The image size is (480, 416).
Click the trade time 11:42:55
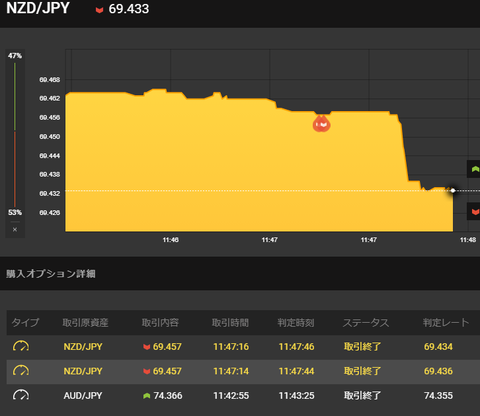231,396
